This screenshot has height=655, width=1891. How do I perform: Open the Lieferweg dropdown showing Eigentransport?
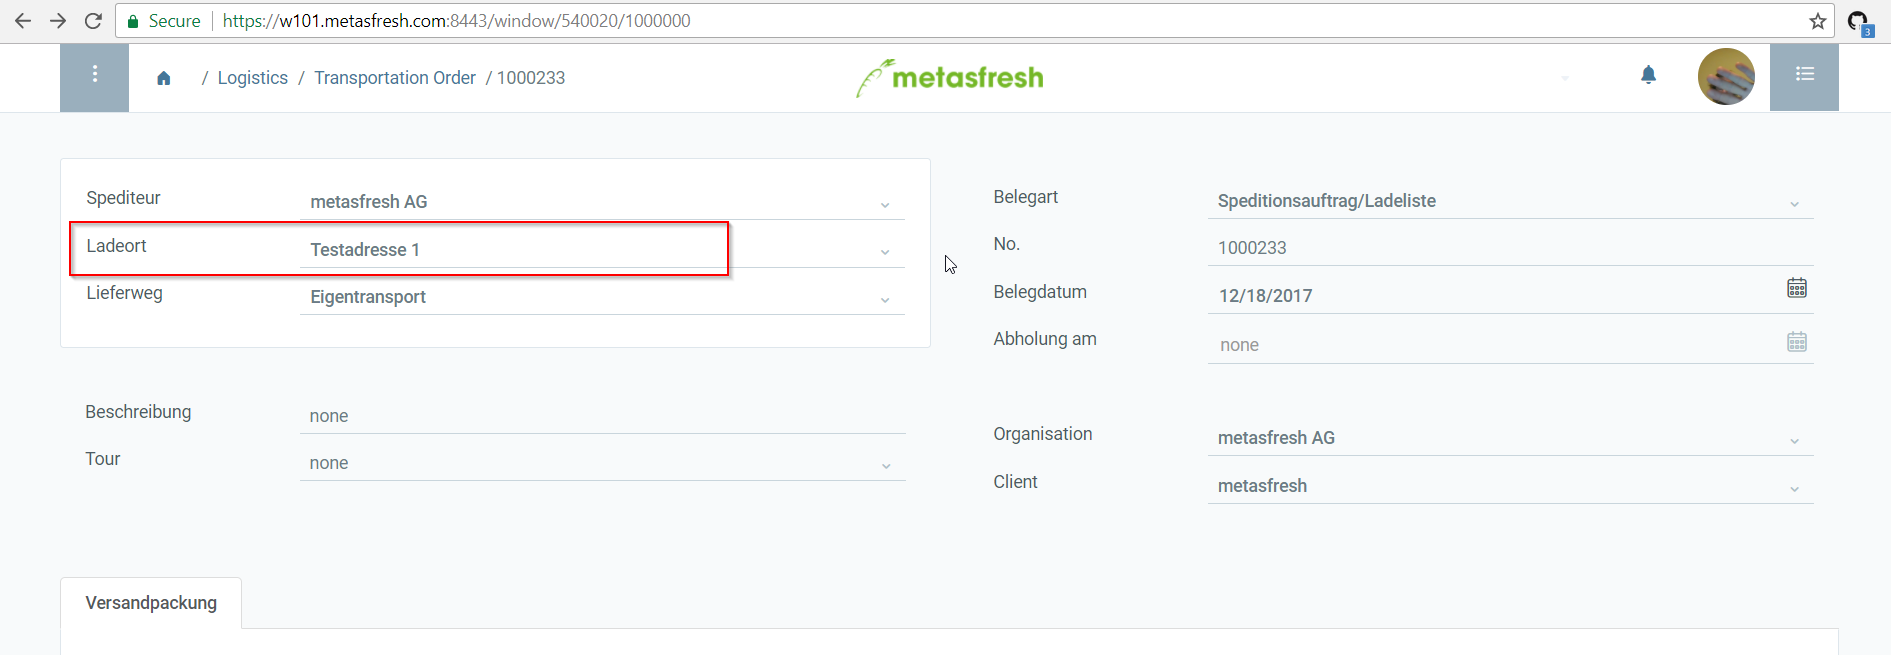click(x=884, y=299)
